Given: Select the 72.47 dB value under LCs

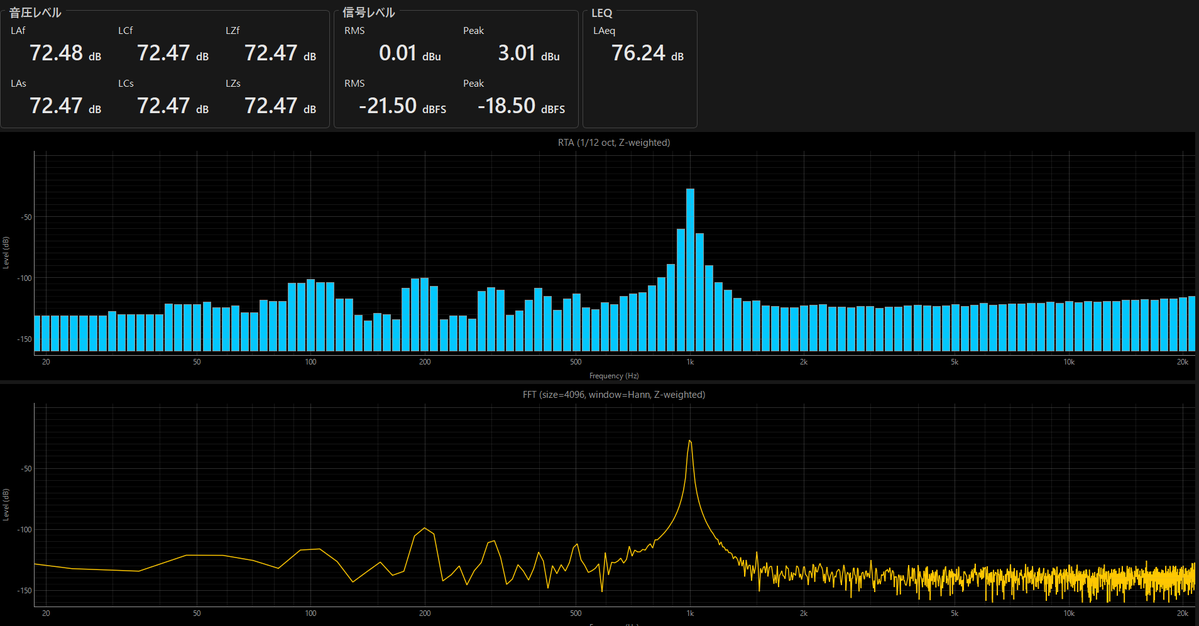Looking at the screenshot, I should (173, 105).
